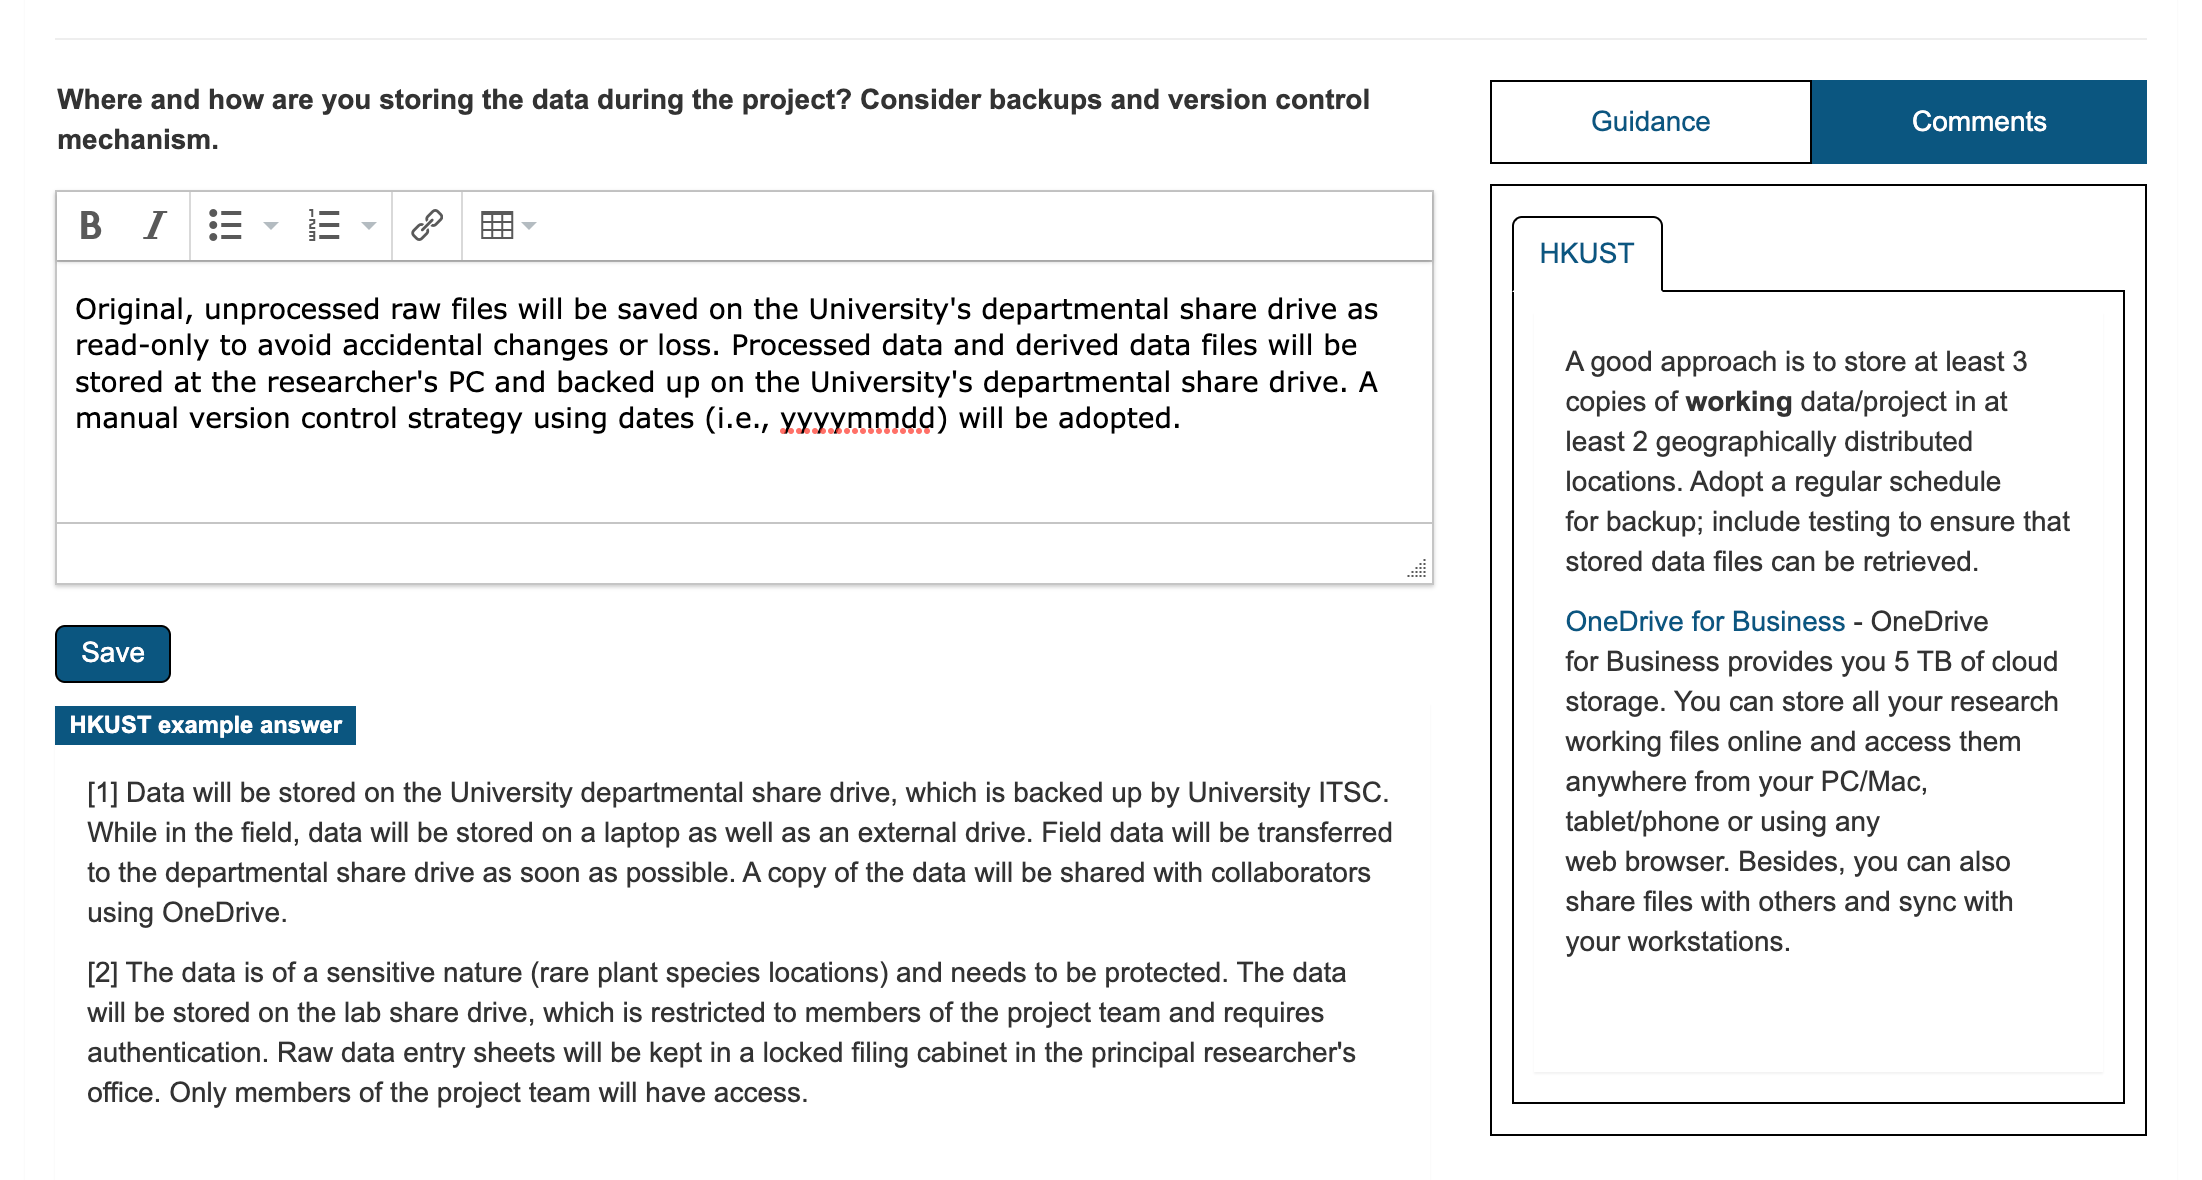Viewport: 2202px width, 1180px height.
Task: Open the numbered list style dropdown arrow
Action: (x=368, y=226)
